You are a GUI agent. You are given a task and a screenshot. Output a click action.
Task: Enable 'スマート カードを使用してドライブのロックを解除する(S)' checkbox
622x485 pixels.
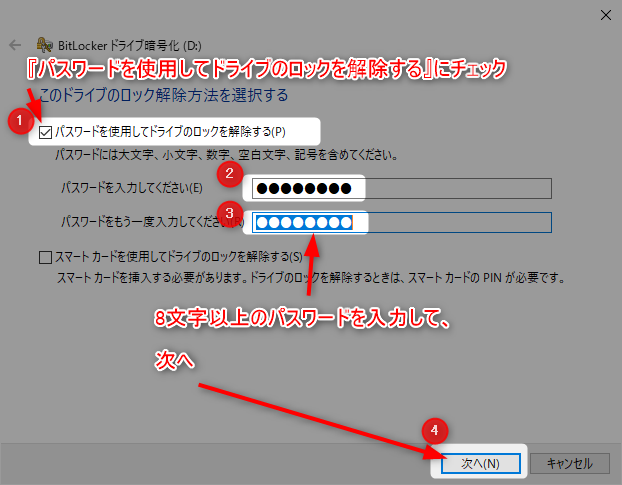pyautogui.click(x=45, y=257)
